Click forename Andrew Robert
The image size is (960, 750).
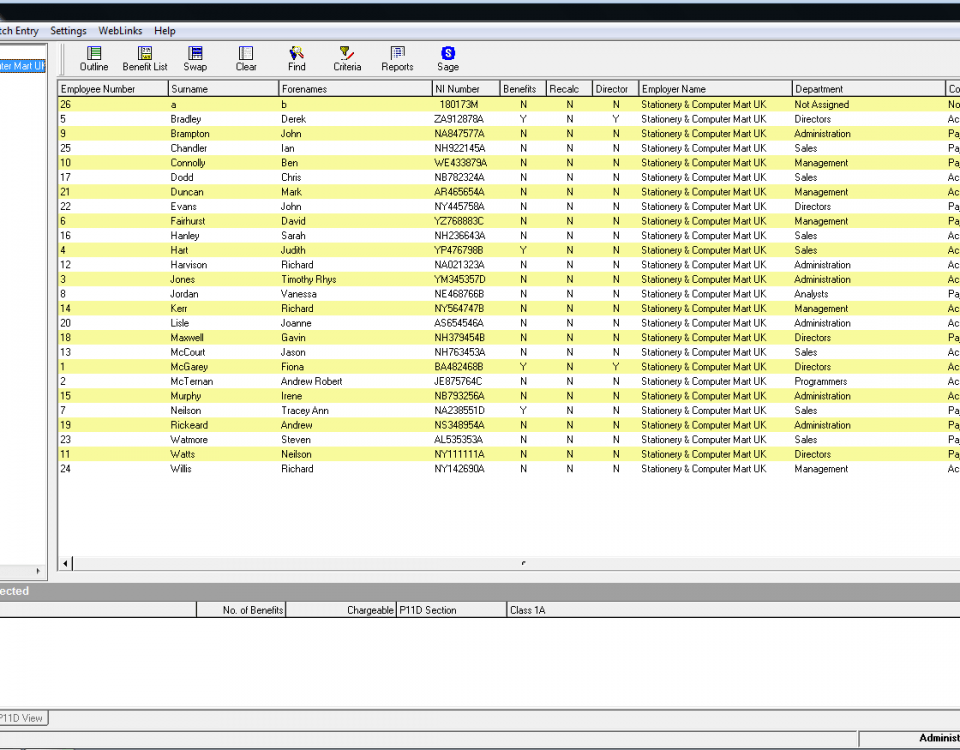(312, 381)
